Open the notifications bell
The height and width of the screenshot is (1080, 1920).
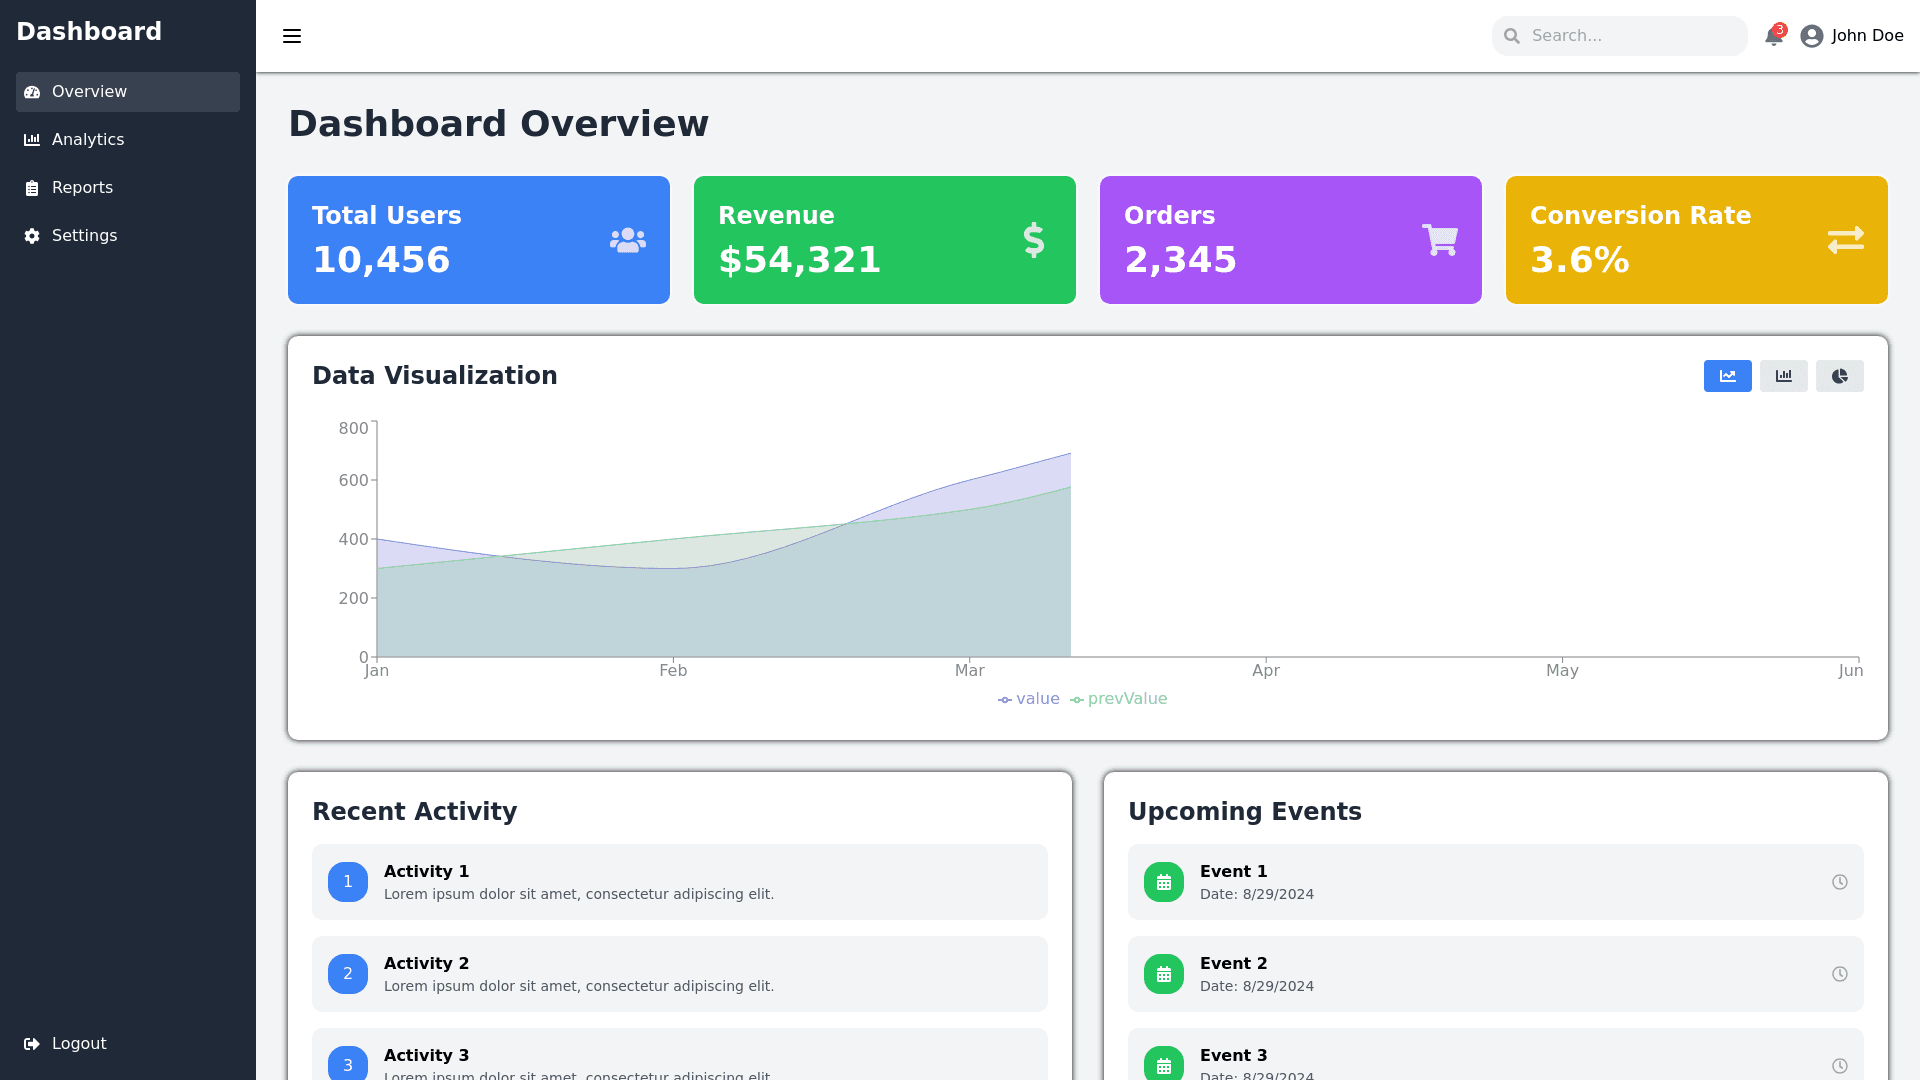[1774, 36]
